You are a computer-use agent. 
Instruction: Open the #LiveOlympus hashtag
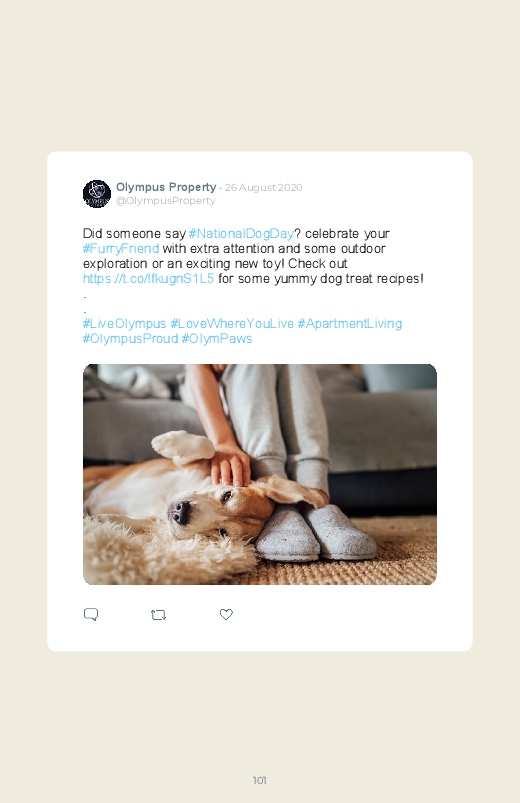coord(124,324)
